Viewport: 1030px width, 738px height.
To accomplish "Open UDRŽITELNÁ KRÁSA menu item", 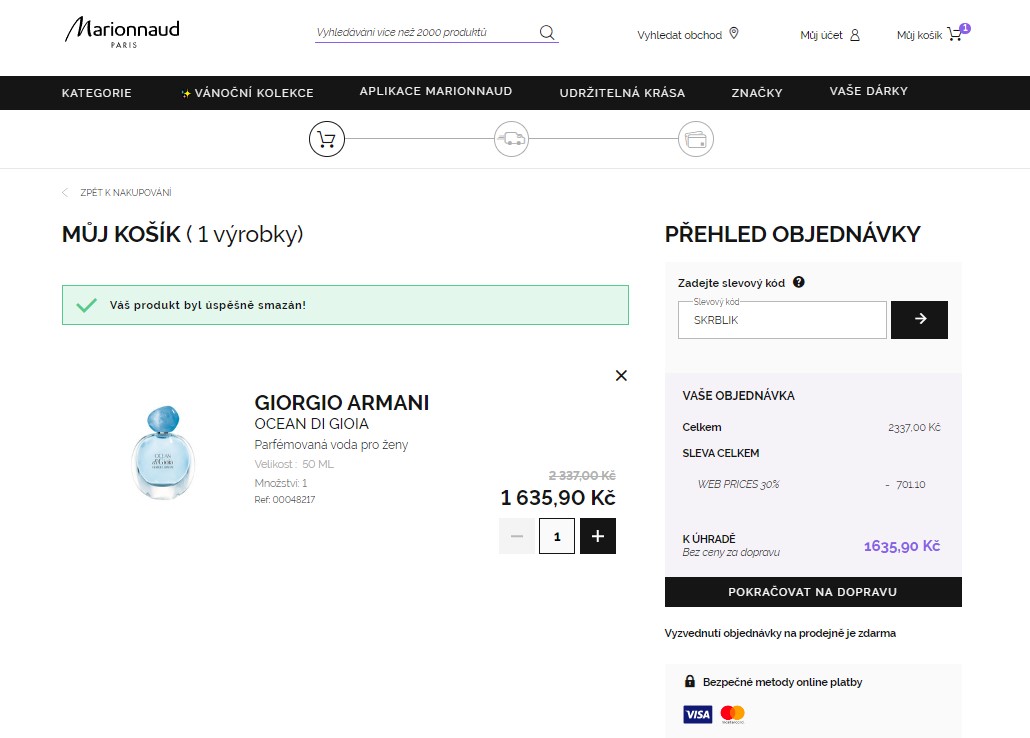I will (622, 93).
